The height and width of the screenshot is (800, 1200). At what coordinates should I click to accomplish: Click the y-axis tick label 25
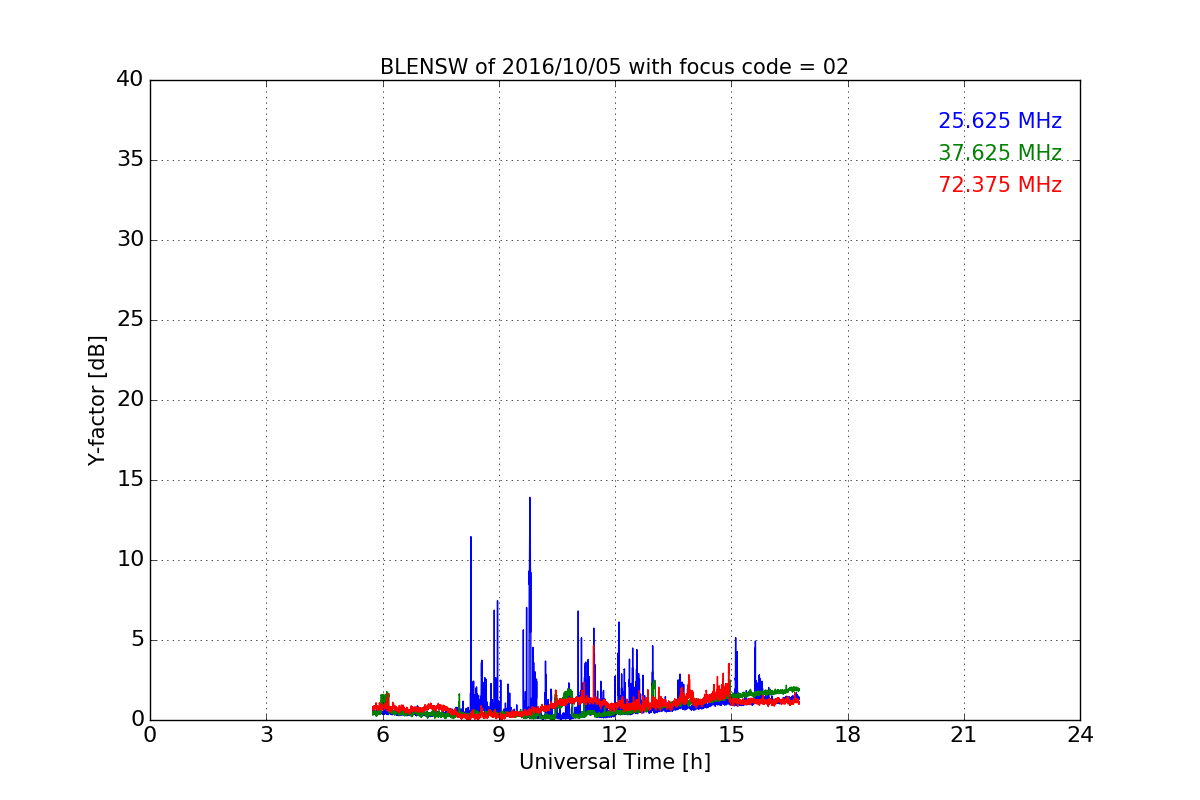pos(130,320)
